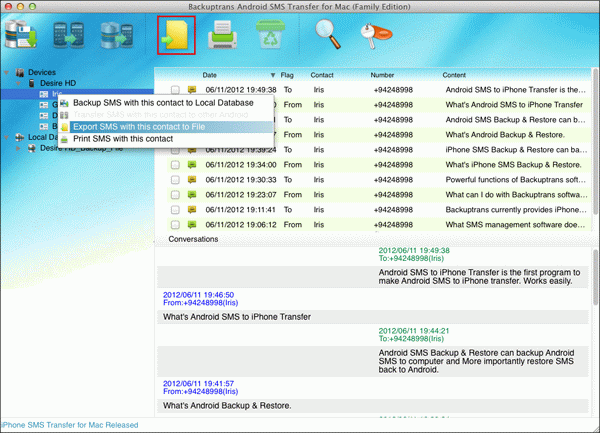Click the contact card icon beside Iris

click(44, 94)
